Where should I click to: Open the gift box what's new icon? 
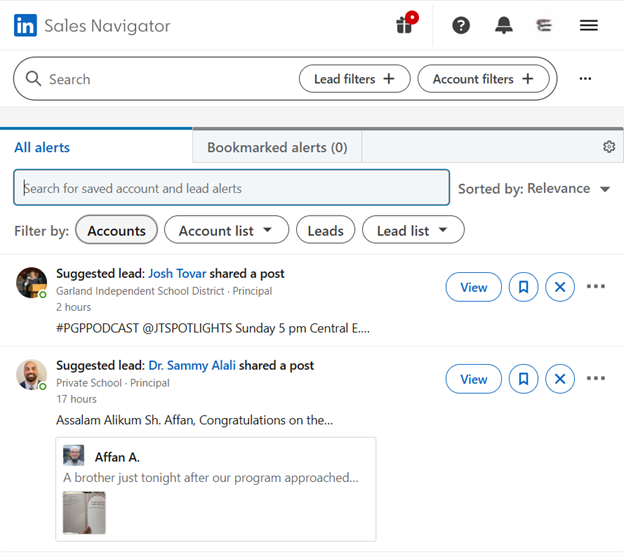pos(407,23)
